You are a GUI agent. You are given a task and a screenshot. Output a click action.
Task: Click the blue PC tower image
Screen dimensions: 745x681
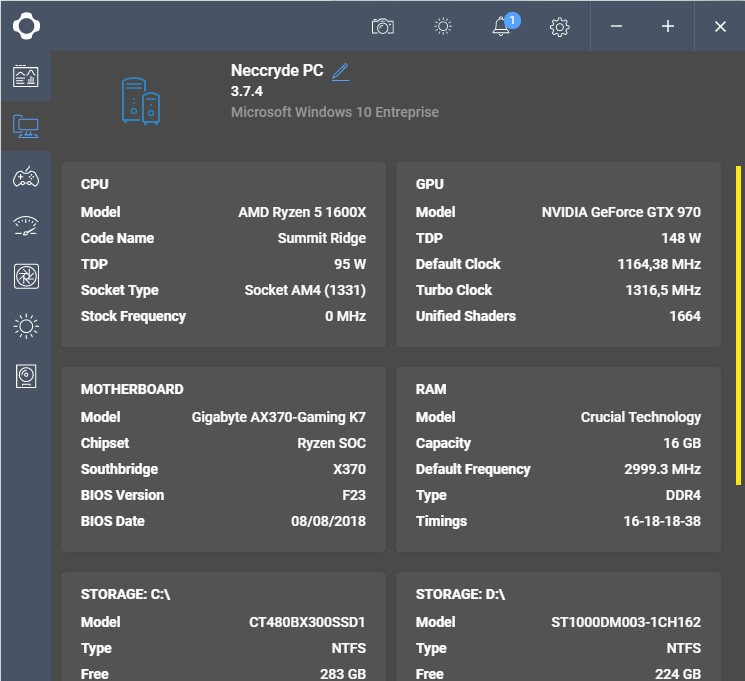coord(141,100)
